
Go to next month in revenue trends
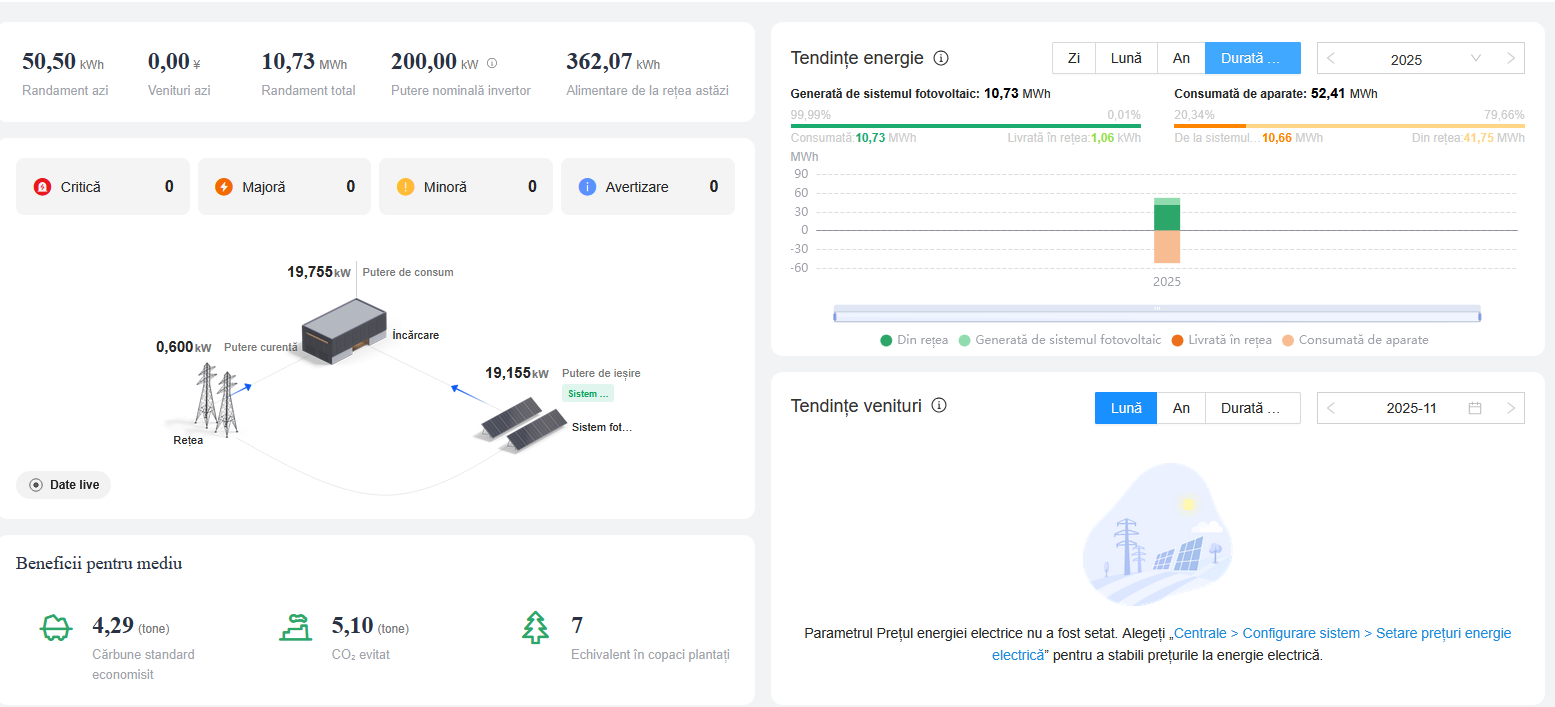click(1511, 408)
